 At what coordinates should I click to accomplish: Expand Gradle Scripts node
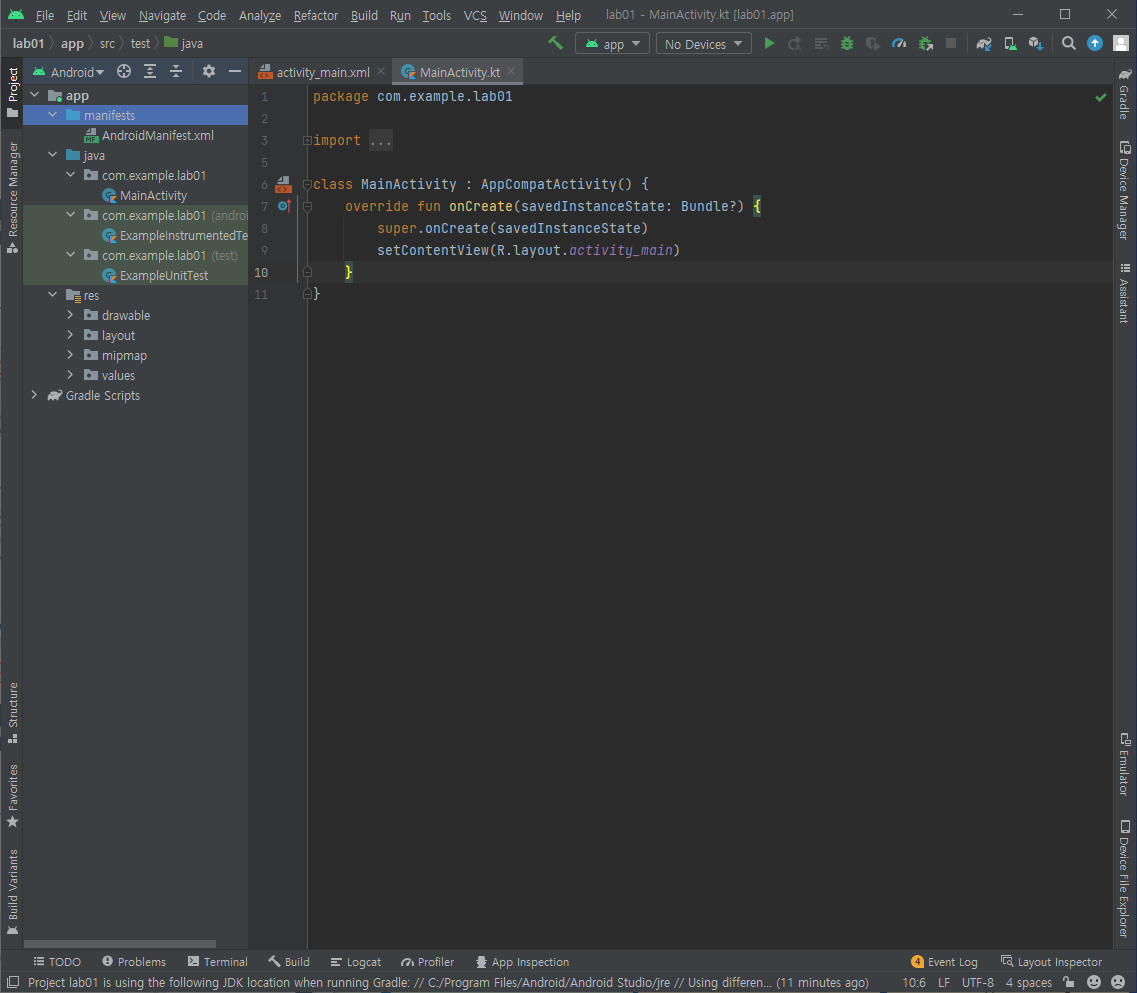click(34, 395)
